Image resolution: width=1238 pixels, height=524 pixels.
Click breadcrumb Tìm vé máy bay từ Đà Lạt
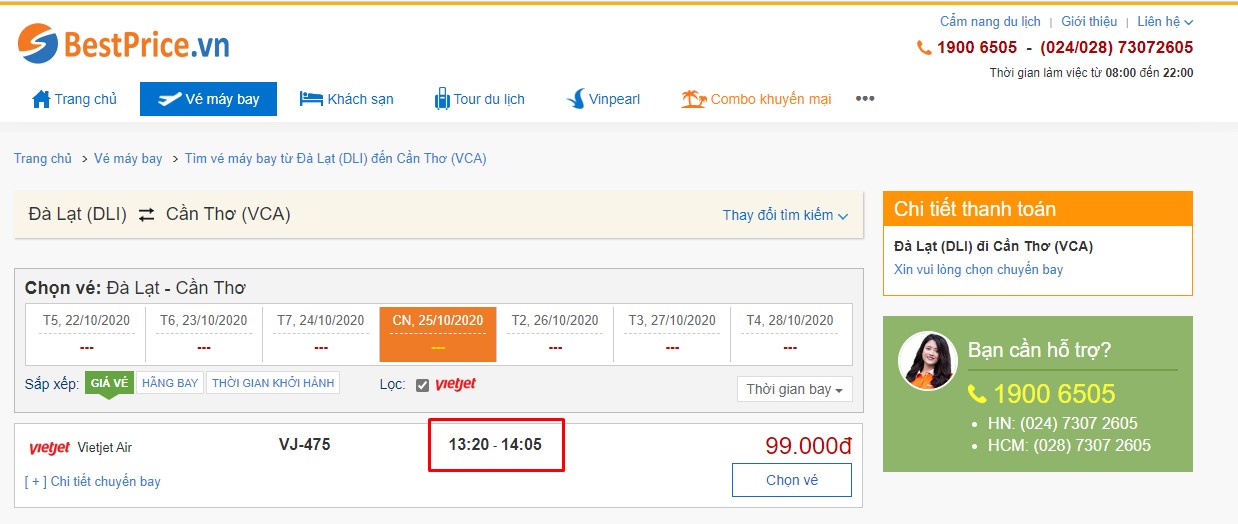point(336,159)
